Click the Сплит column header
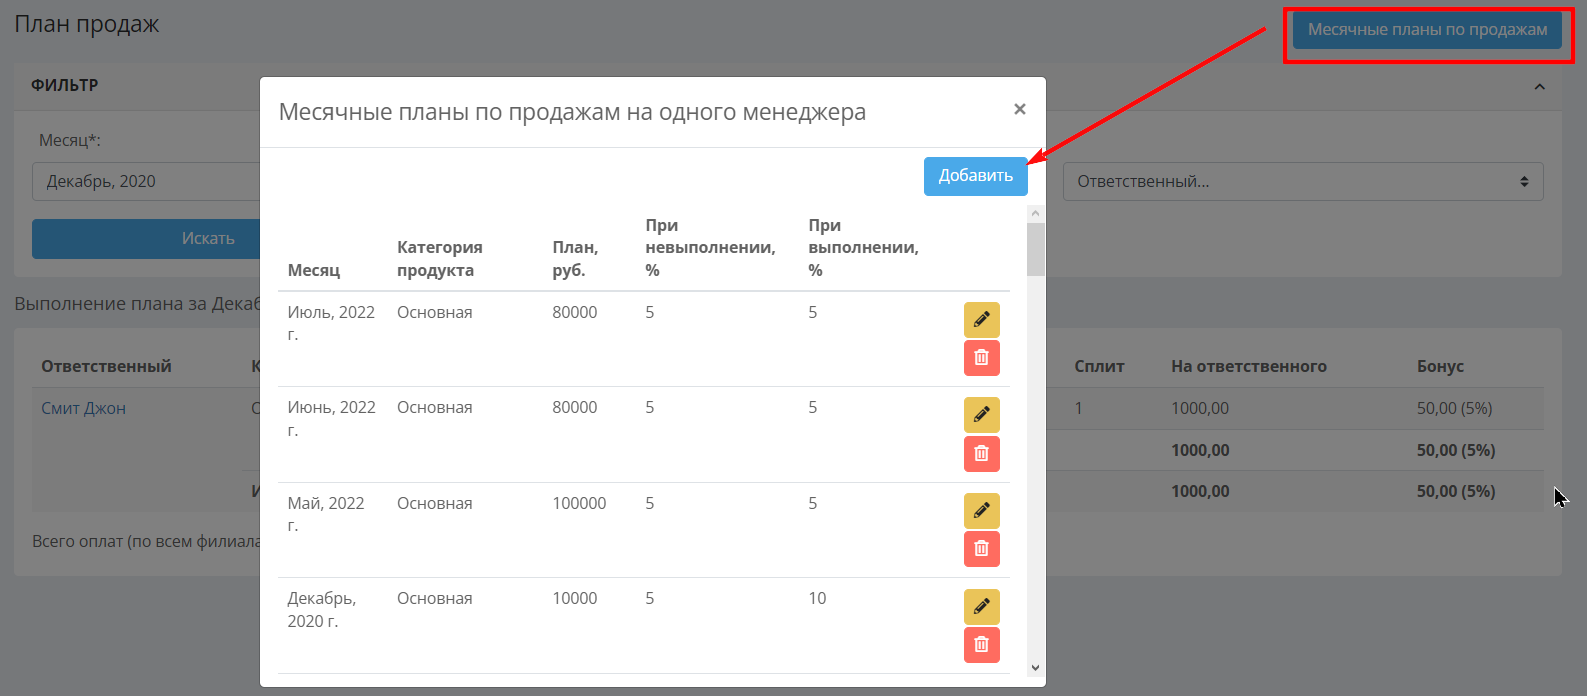This screenshot has height=696, width=1587. click(1099, 367)
